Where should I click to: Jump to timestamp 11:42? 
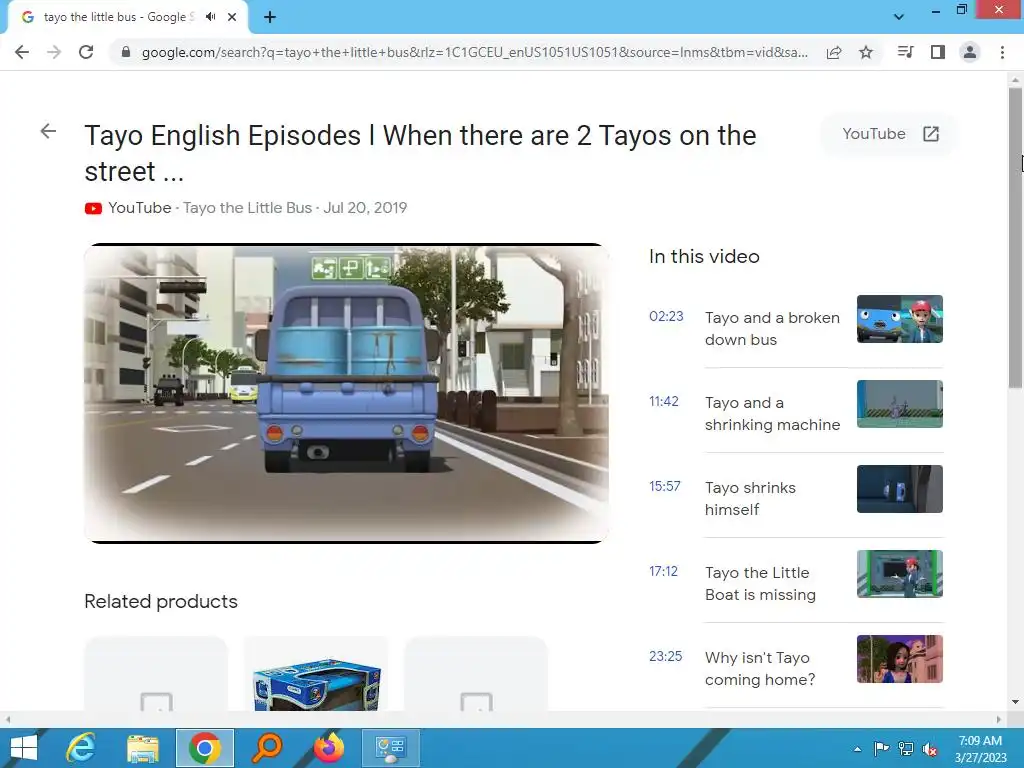664,401
